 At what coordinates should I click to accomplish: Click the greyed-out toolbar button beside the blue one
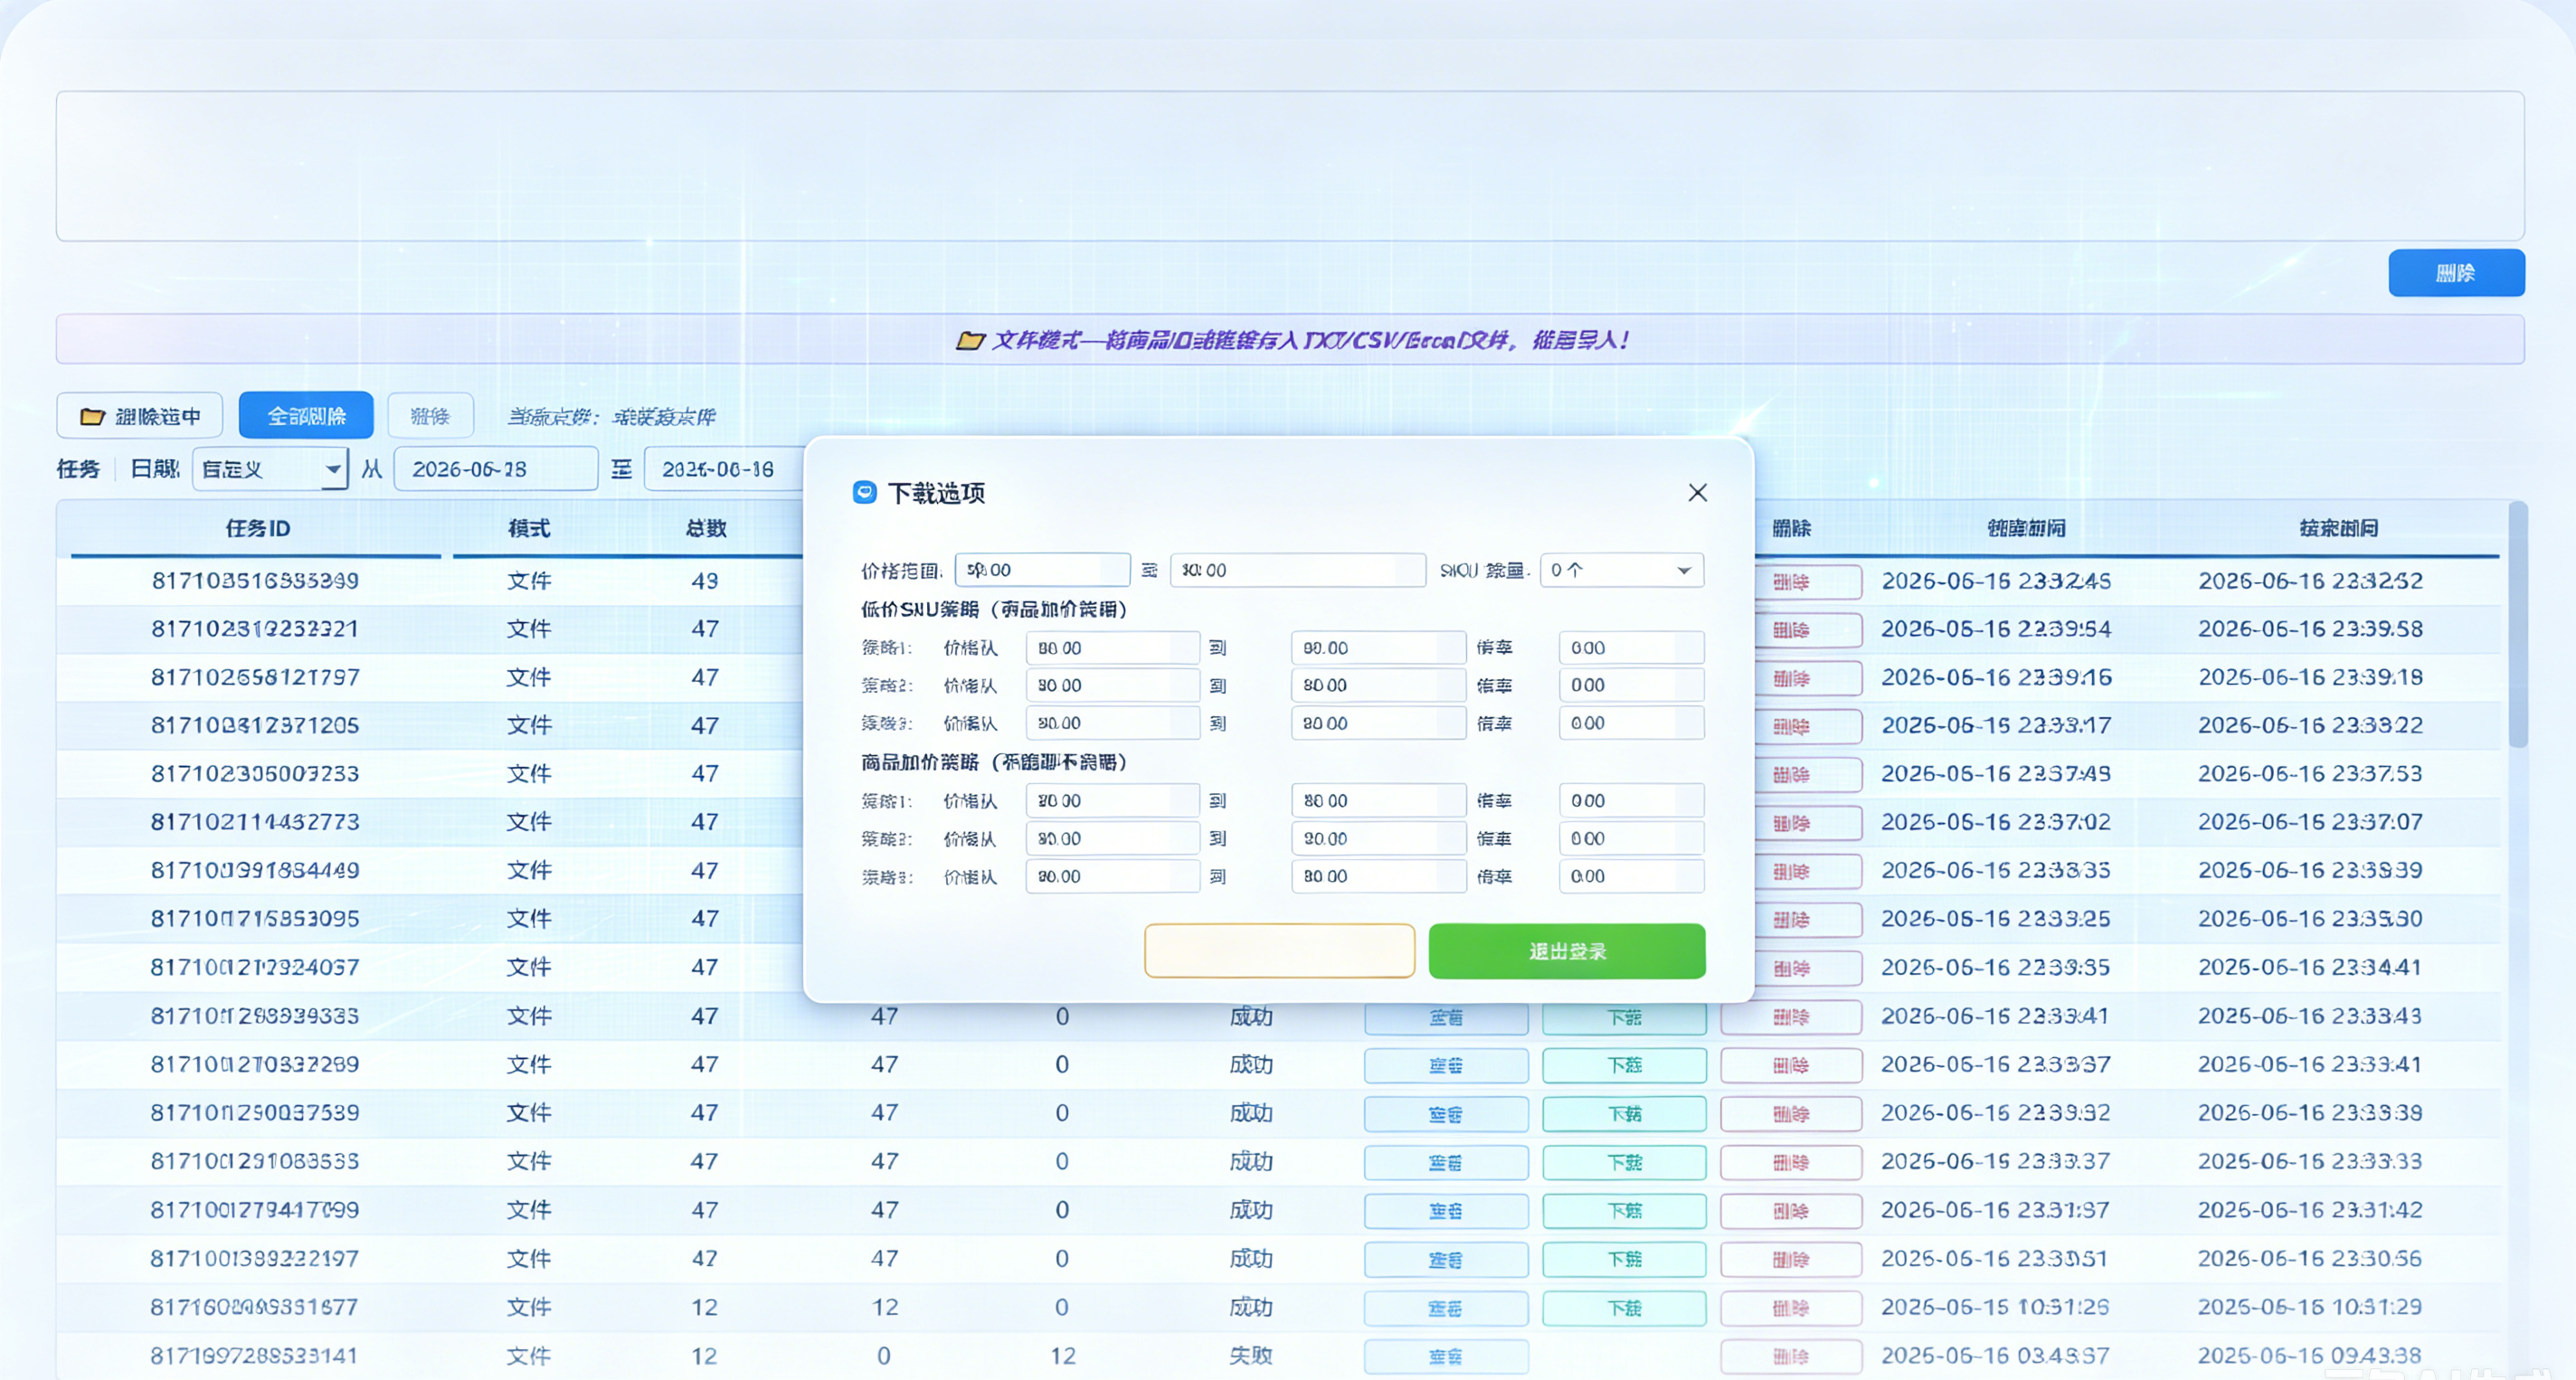(430, 416)
